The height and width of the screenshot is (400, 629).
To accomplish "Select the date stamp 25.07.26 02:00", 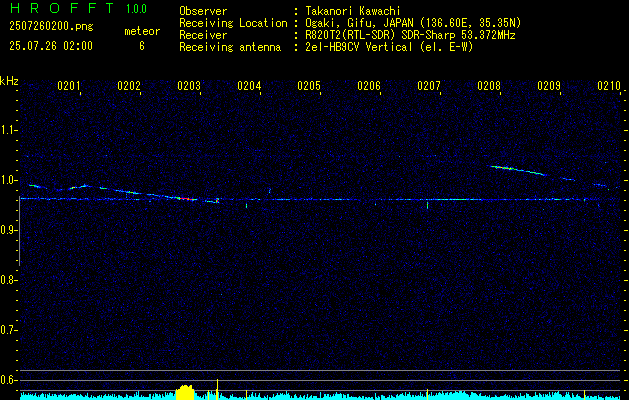I will pos(51,46).
